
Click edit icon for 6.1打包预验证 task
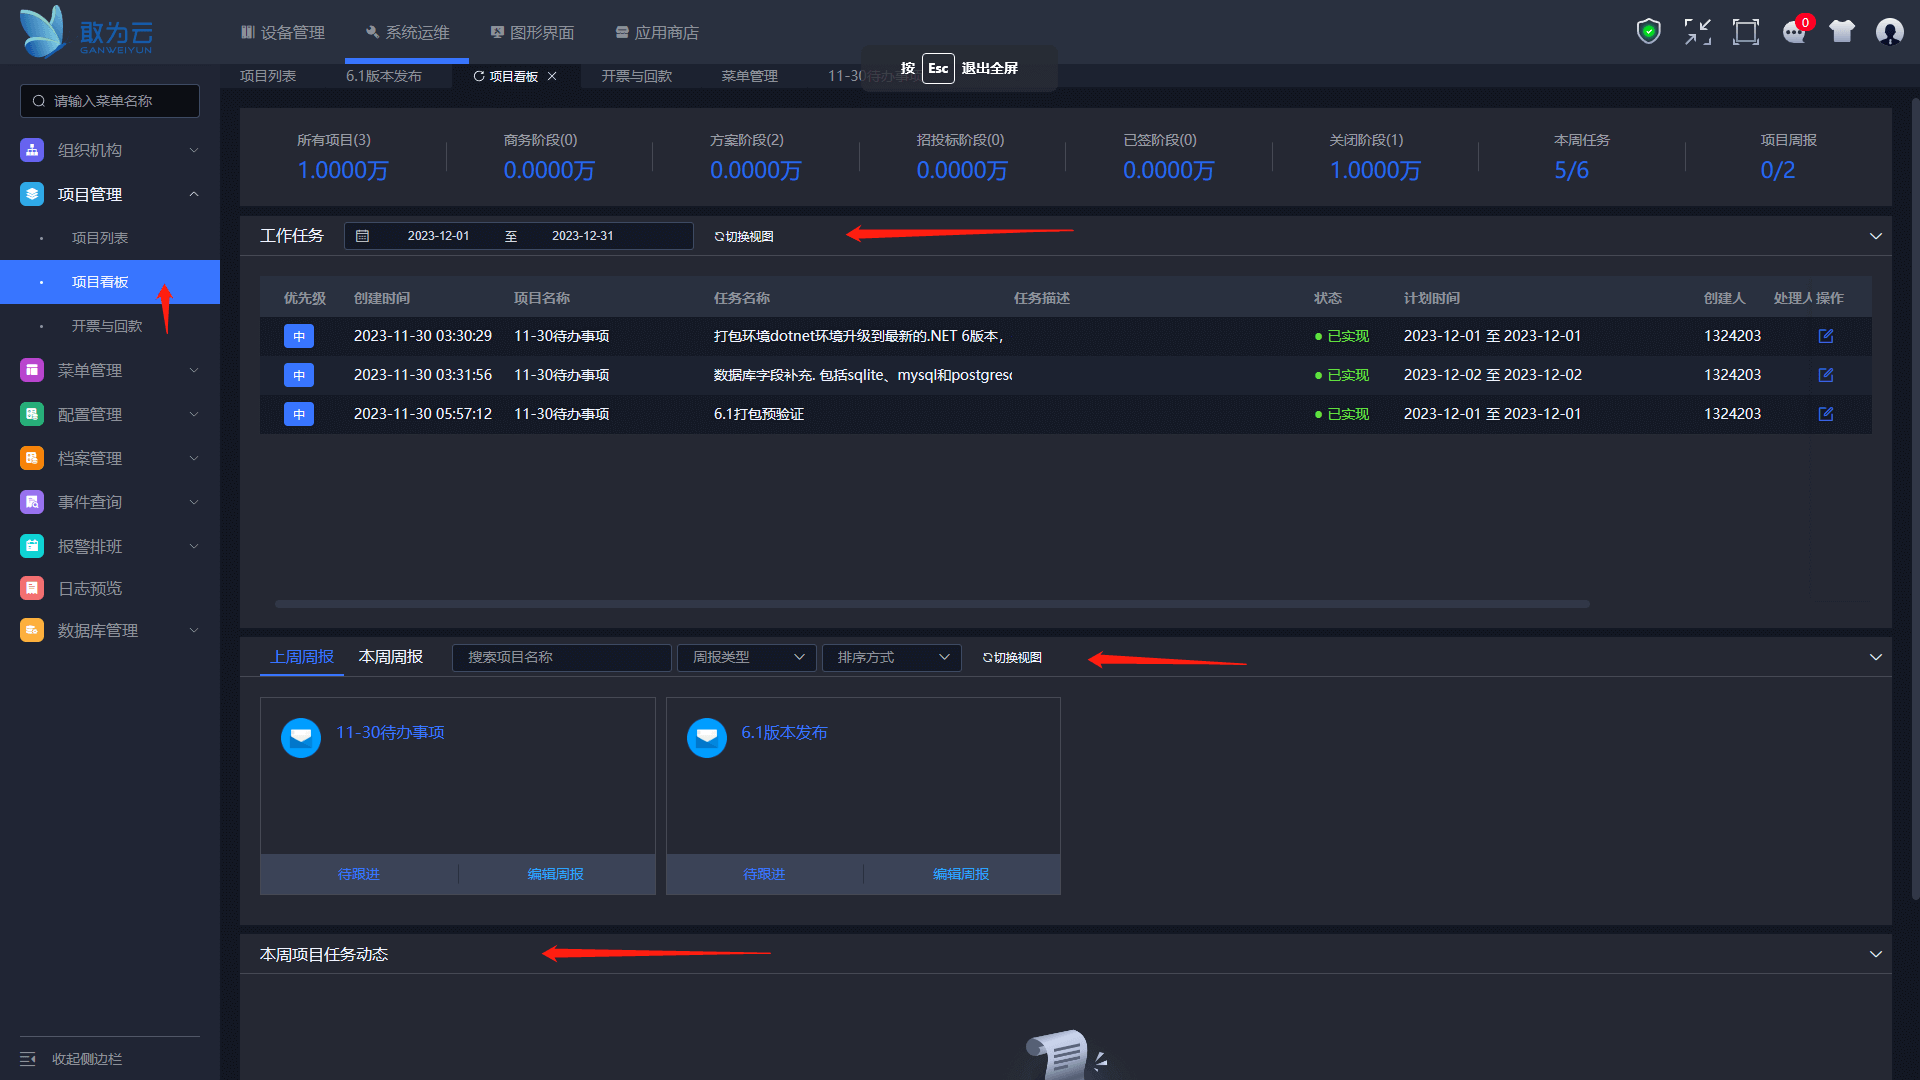coord(1825,414)
